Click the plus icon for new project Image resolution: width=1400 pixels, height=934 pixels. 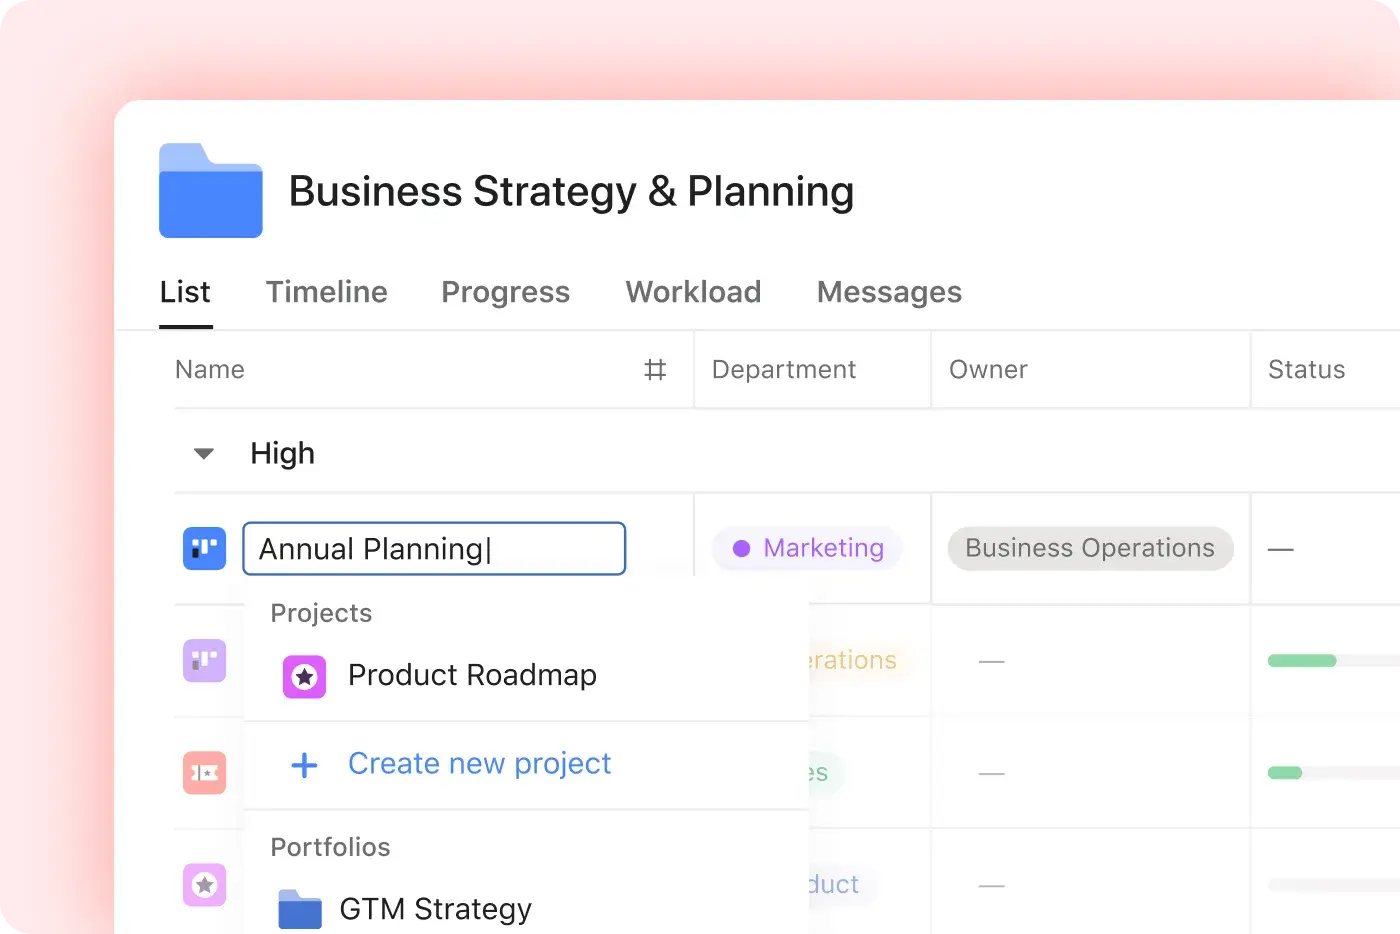pos(304,766)
